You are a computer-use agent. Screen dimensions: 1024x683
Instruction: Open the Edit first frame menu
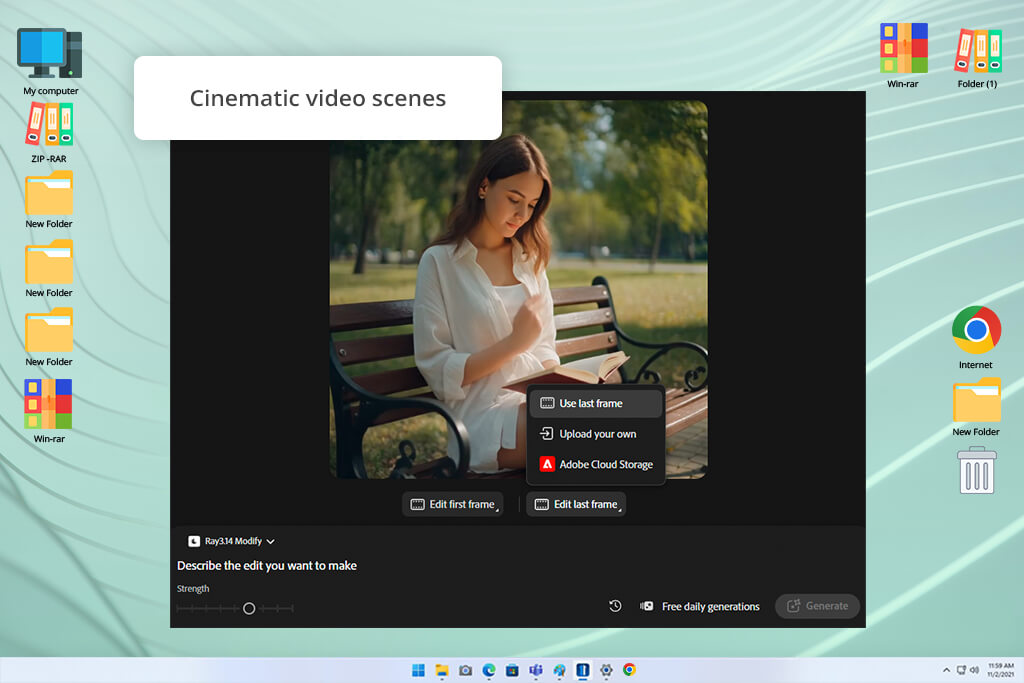(453, 504)
